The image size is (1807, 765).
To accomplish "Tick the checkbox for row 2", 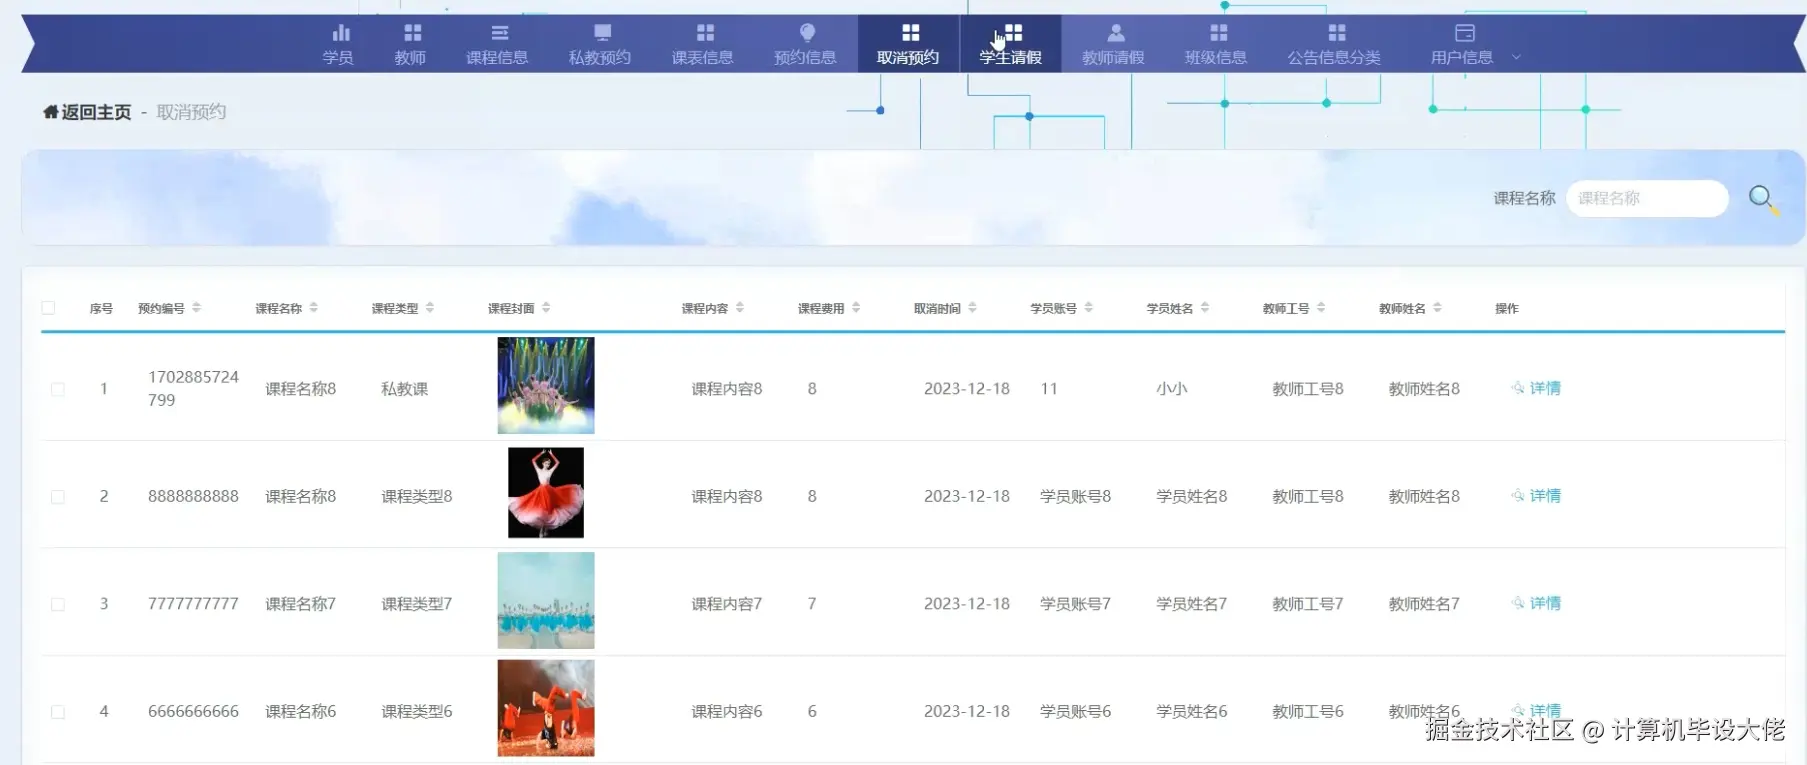I will click(x=58, y=497).
